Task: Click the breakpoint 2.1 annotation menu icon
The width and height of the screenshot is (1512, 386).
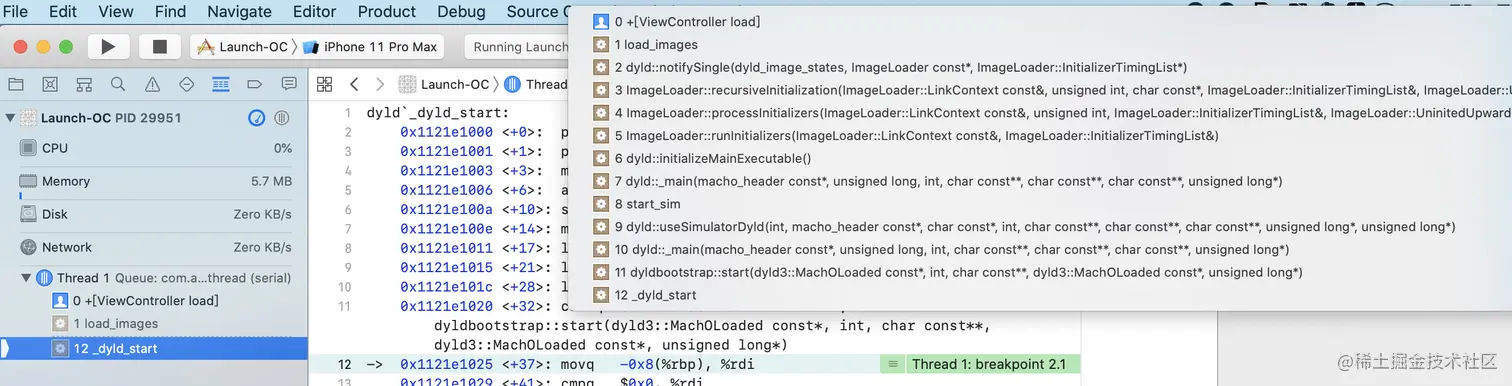Action: pos(893,365)
